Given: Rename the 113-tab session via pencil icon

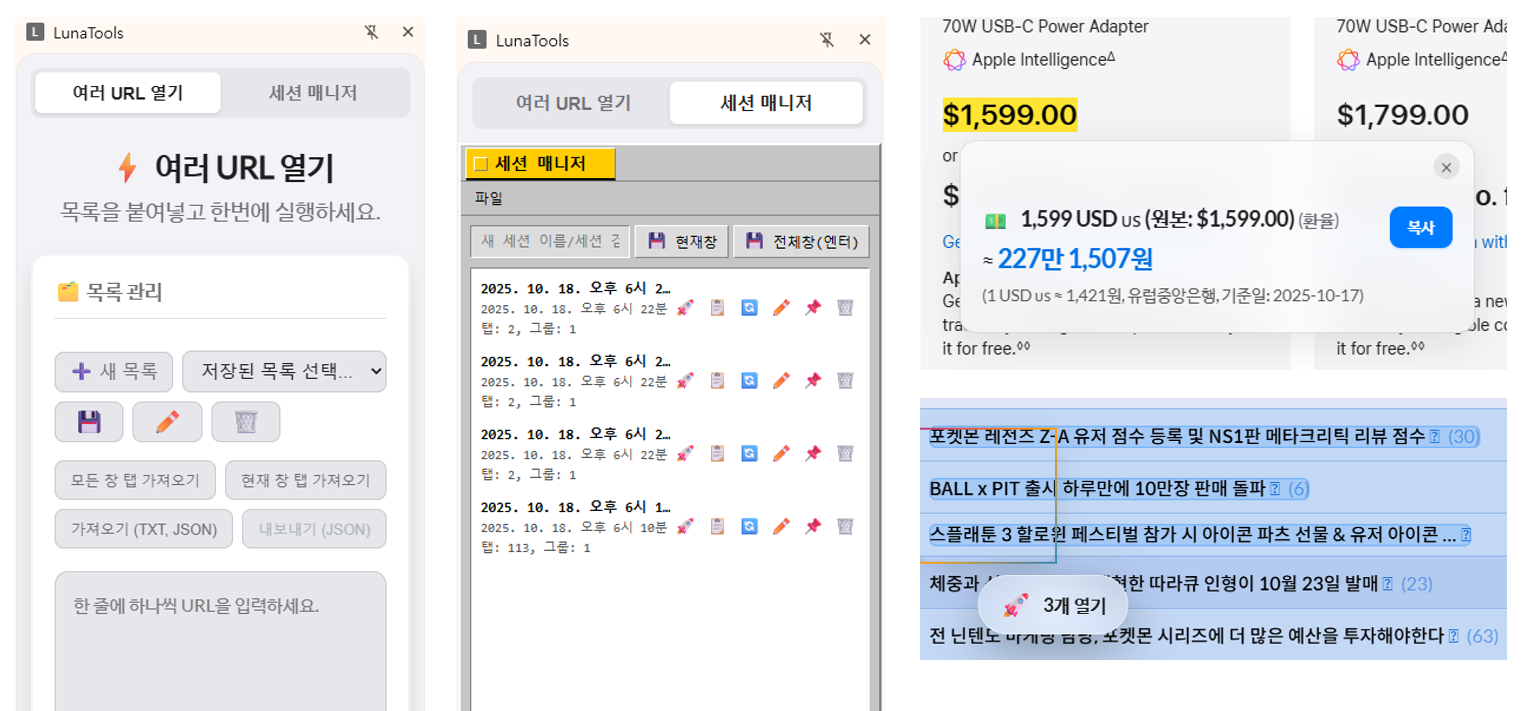Looking at the screenshot, I should (x=781, y=526).
